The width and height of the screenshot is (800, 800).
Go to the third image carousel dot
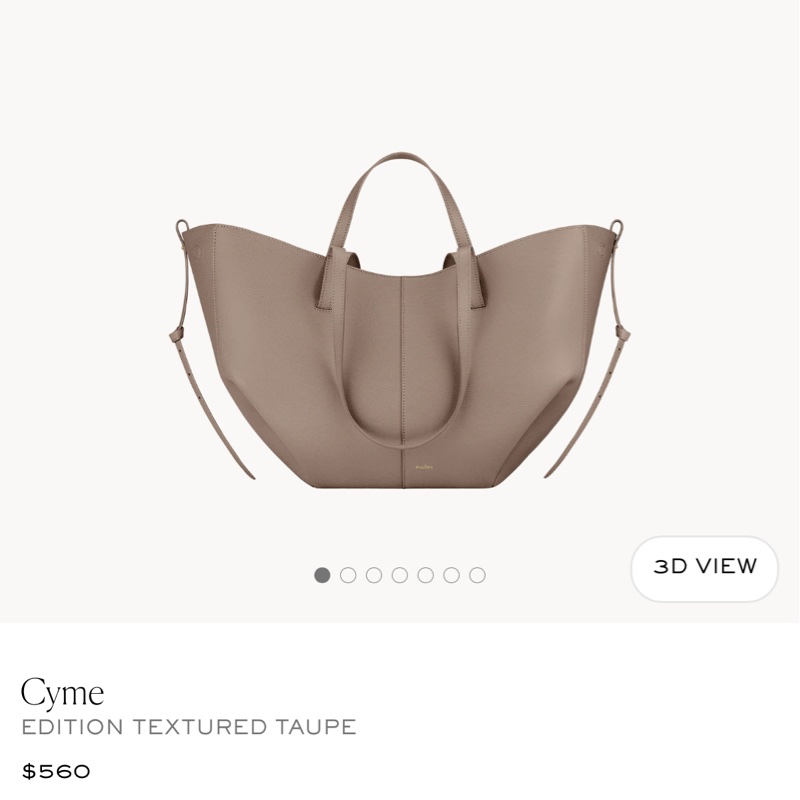coord(374,575)
